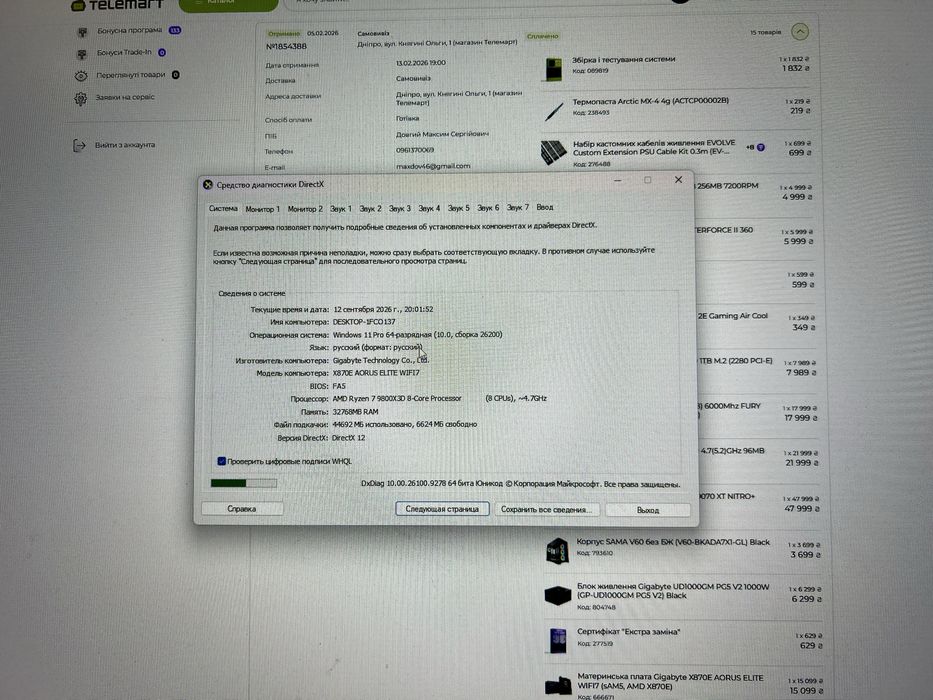Viewport: 933px width, 700px height.
Task: Click model X870E AORUS ELITE WIFI7 text
Action: [376, 373]
